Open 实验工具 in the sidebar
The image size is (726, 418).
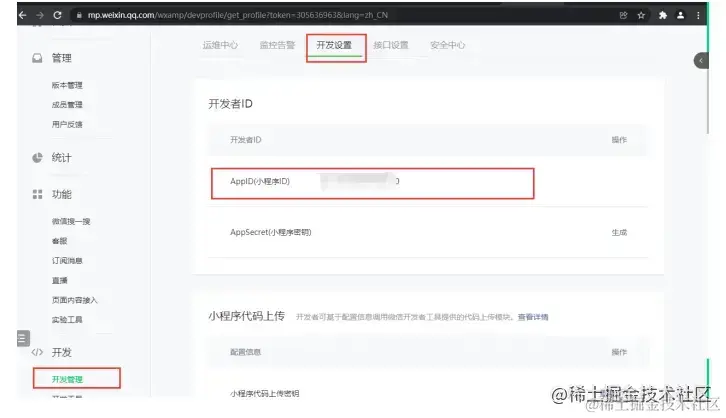click(67, 319)
